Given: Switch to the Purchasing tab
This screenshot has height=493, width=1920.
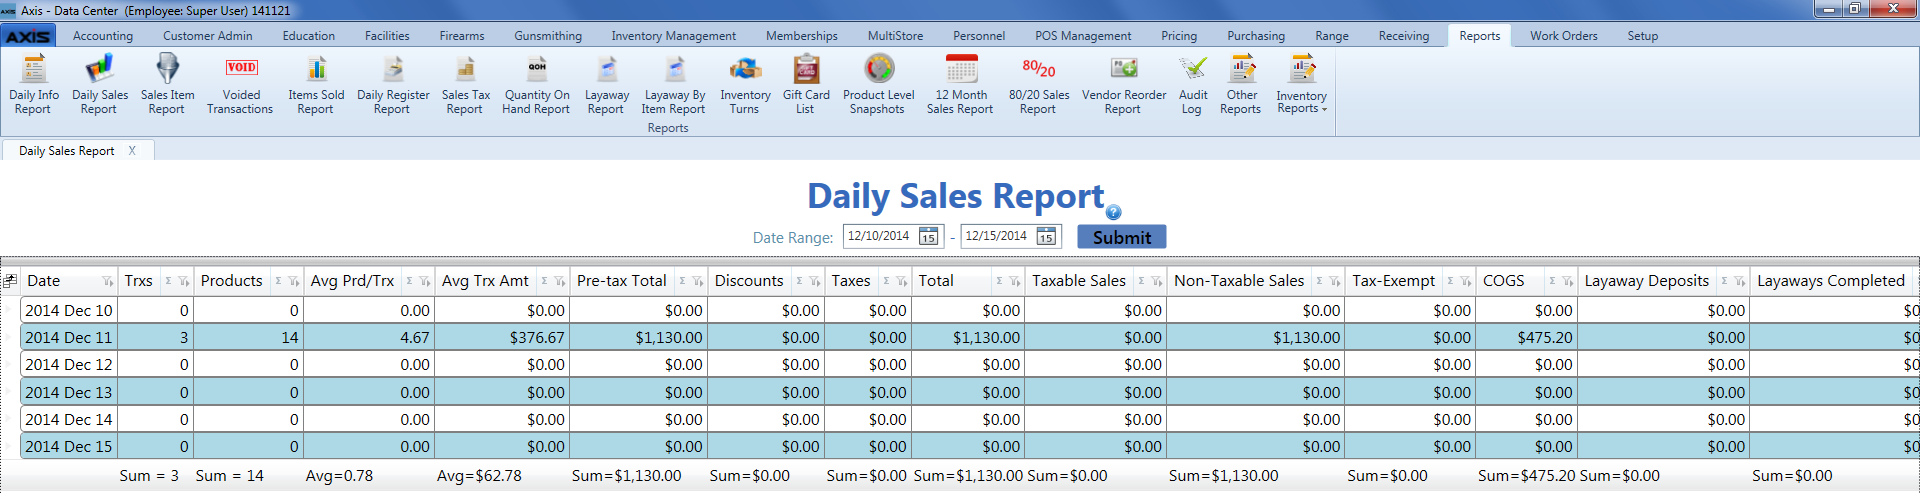Looking at the screenshot, I should pos(1256,36).
